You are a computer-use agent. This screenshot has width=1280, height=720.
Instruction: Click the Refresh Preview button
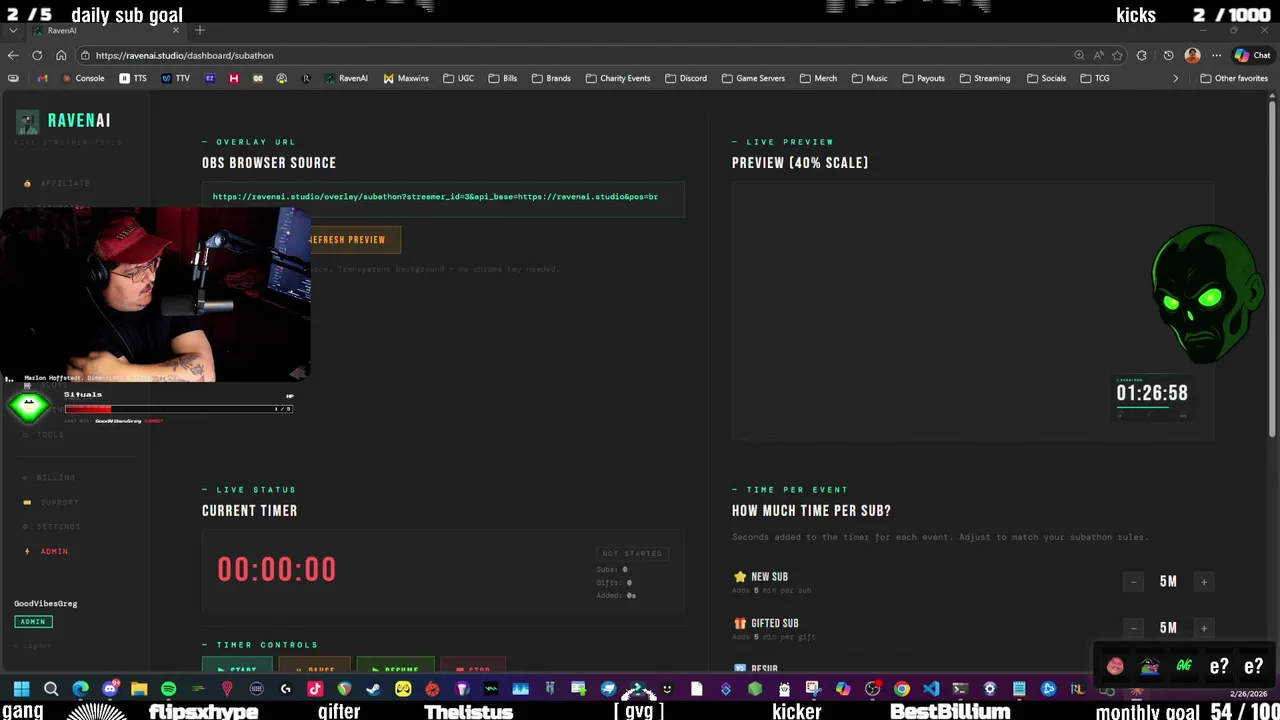(347, 240)
